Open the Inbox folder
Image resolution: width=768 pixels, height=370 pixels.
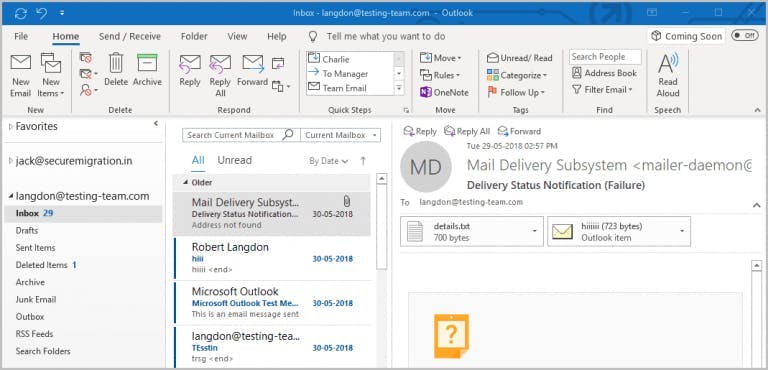[x=83, y=214]
